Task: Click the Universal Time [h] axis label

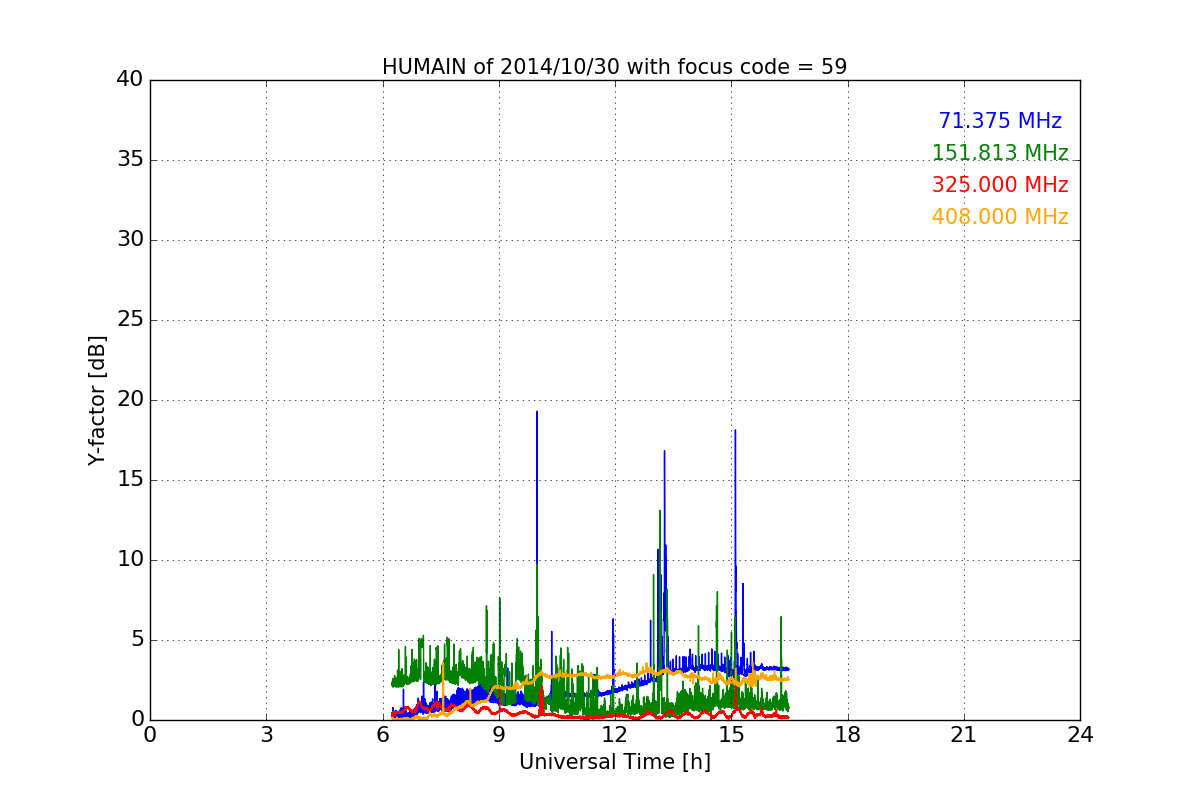Action: coord(614,762)
